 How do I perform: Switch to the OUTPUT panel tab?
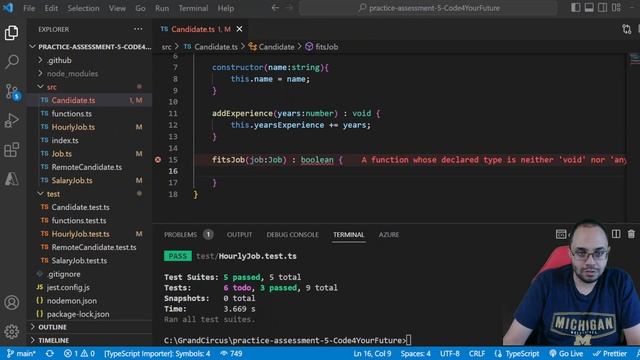click(x=239, y=234)
